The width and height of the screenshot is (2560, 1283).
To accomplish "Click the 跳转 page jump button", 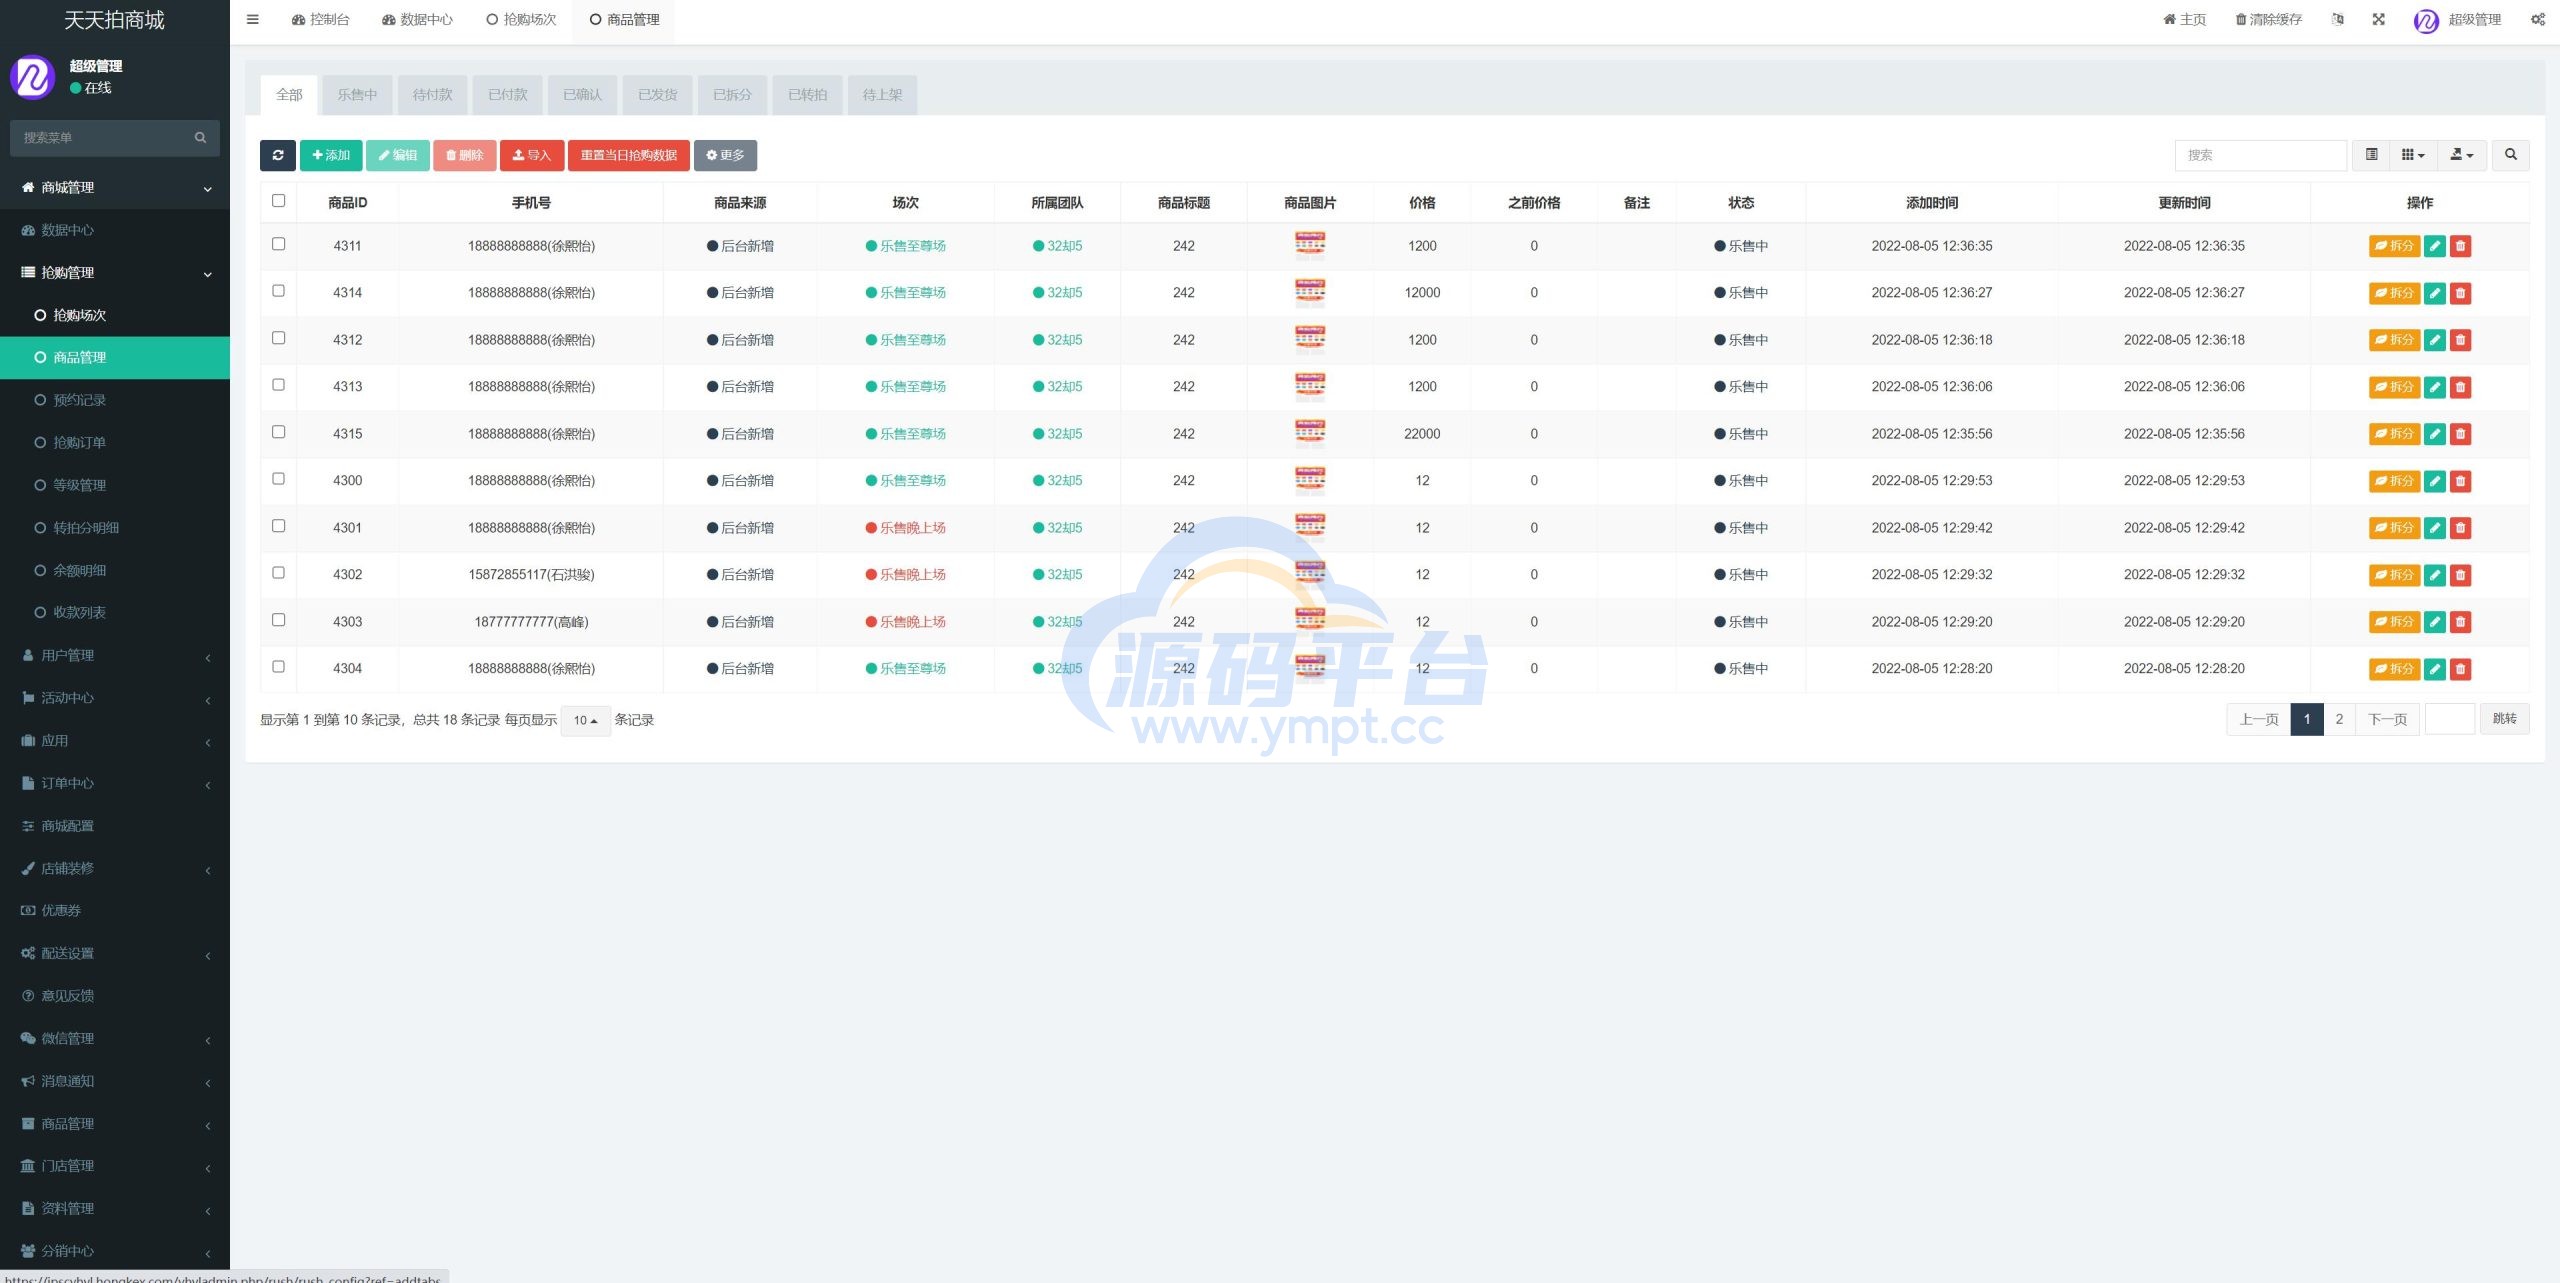I will click(2504, 719).
